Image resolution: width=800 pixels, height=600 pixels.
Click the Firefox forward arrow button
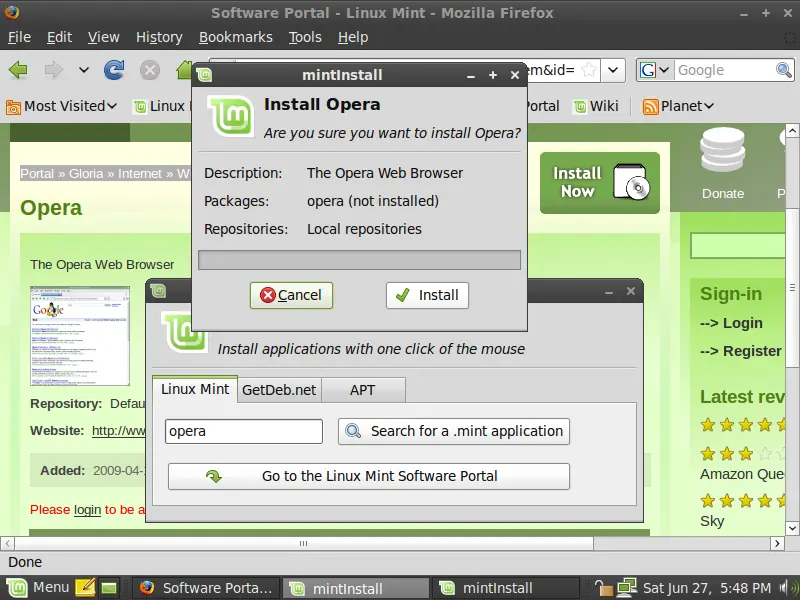[54, 70]
